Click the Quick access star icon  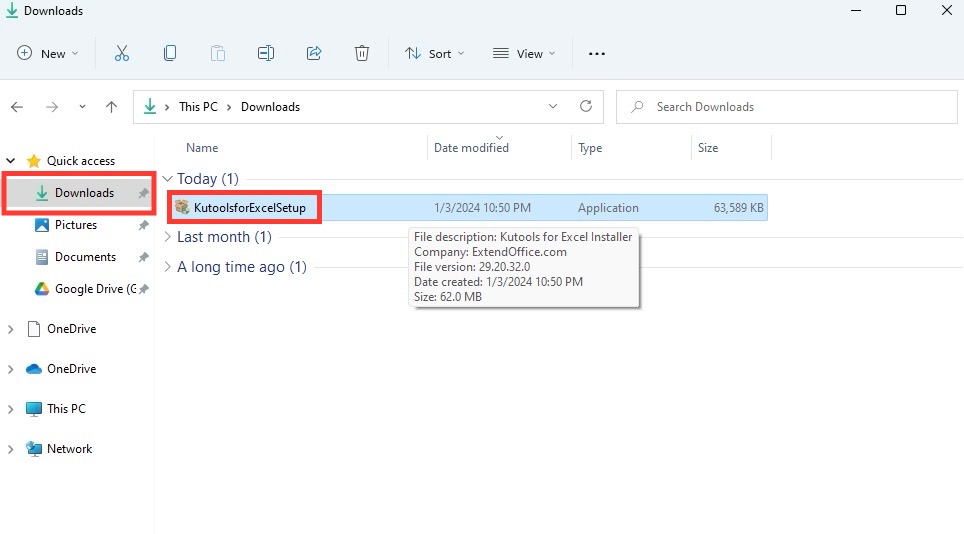click(34, 161)
